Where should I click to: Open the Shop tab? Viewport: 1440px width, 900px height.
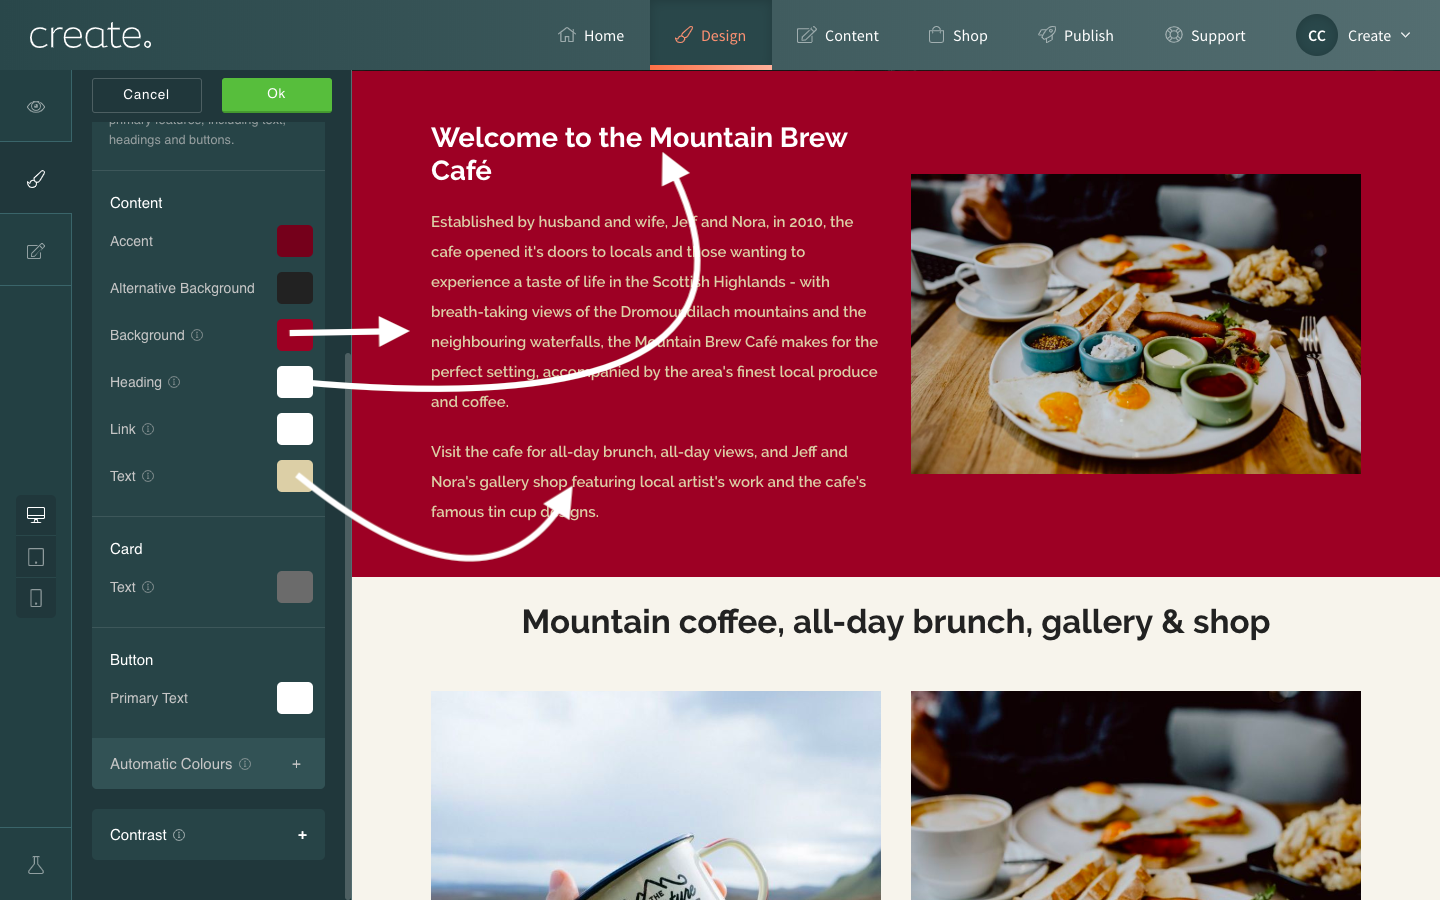pyautogui.click(x=958, y=35)
